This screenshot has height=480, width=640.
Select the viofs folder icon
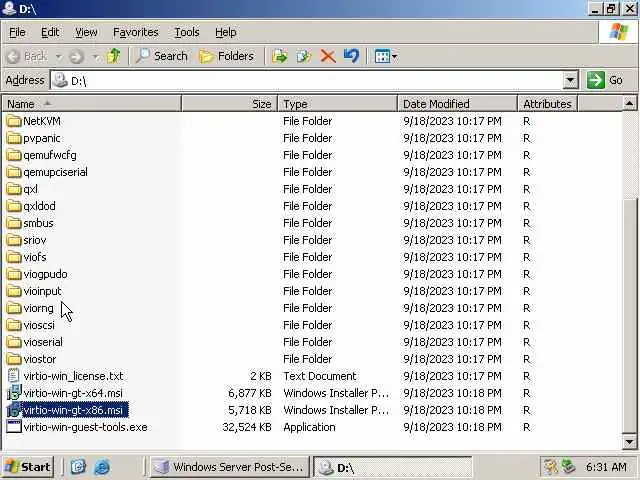(x=14, y=257)
